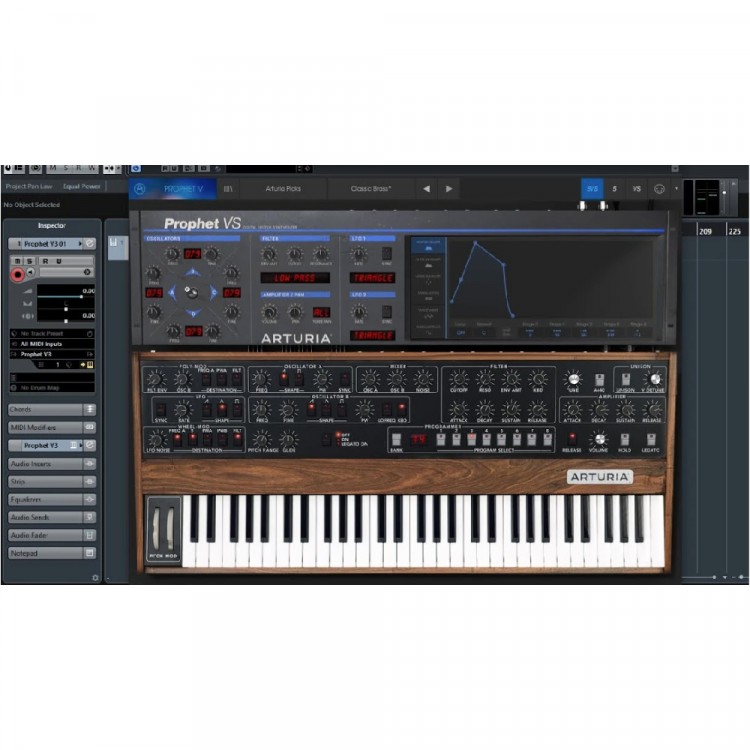Screen dimensions: 750x750
Task: Click the vector joystick center ball
Action: 191,292
